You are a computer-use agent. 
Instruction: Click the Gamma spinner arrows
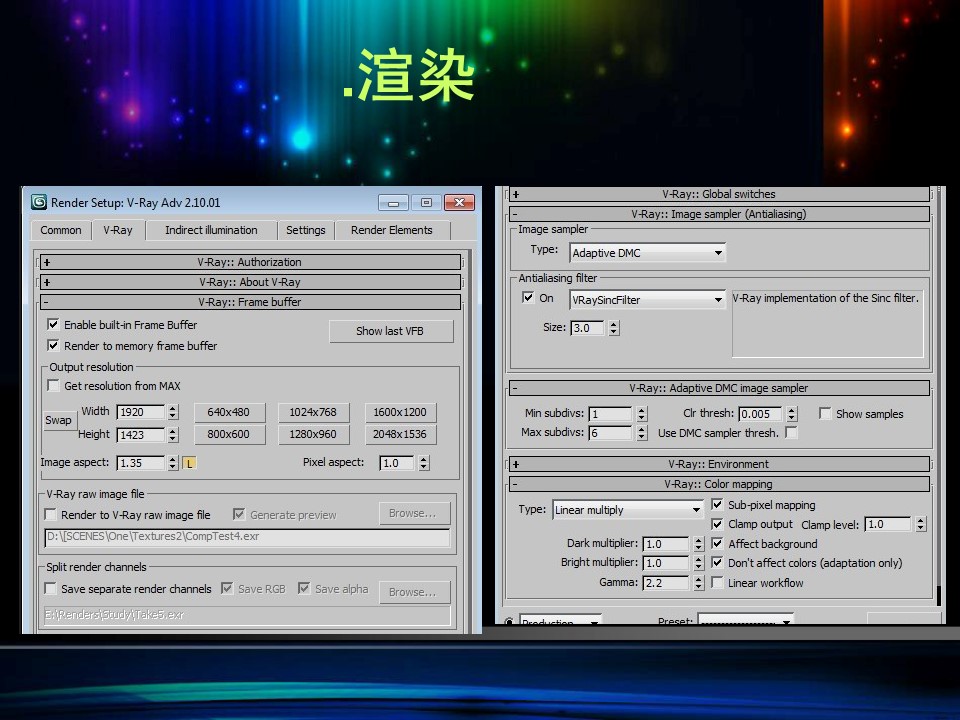coord(699,583)
